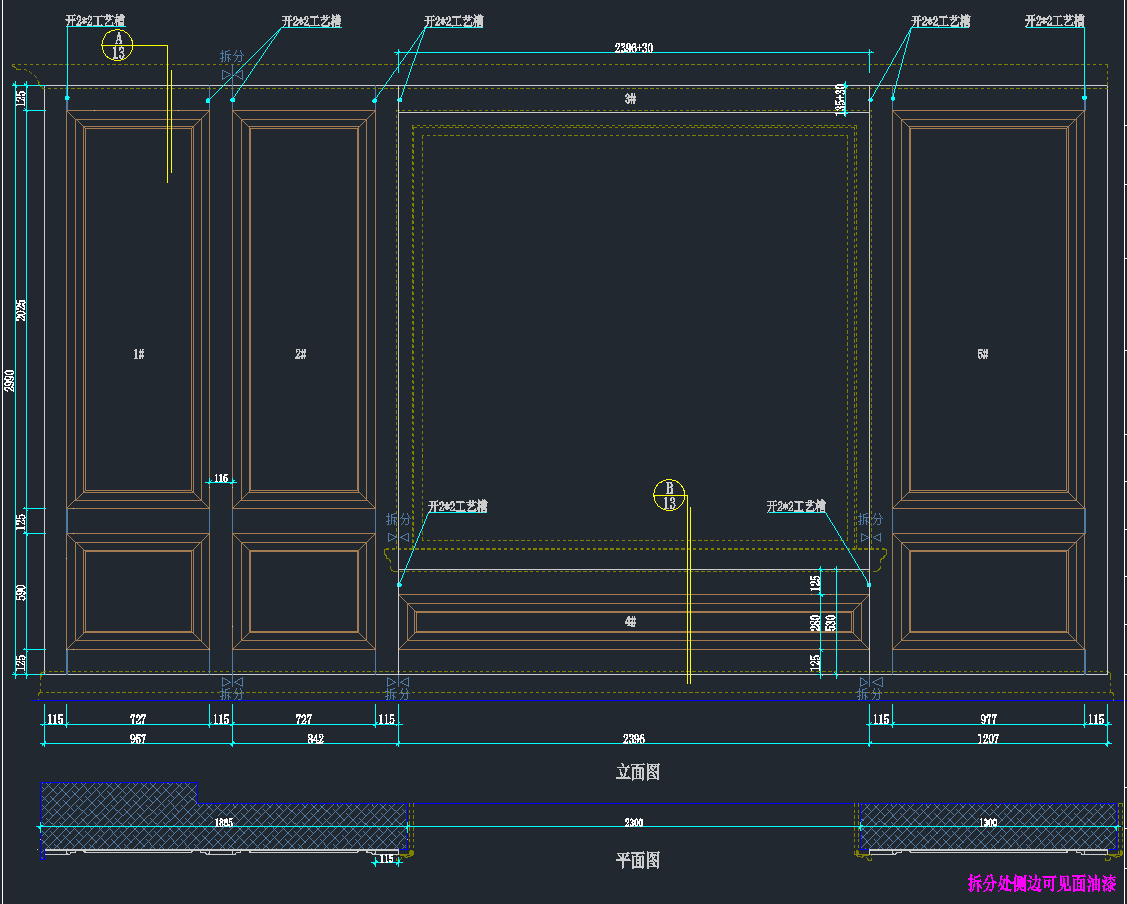The width and height of the screenshot is (1127, 904).
Task: Click the magenta note 拆分处侧边可见面油漆
Action: pyautogui.click(x=1041, y=883)
